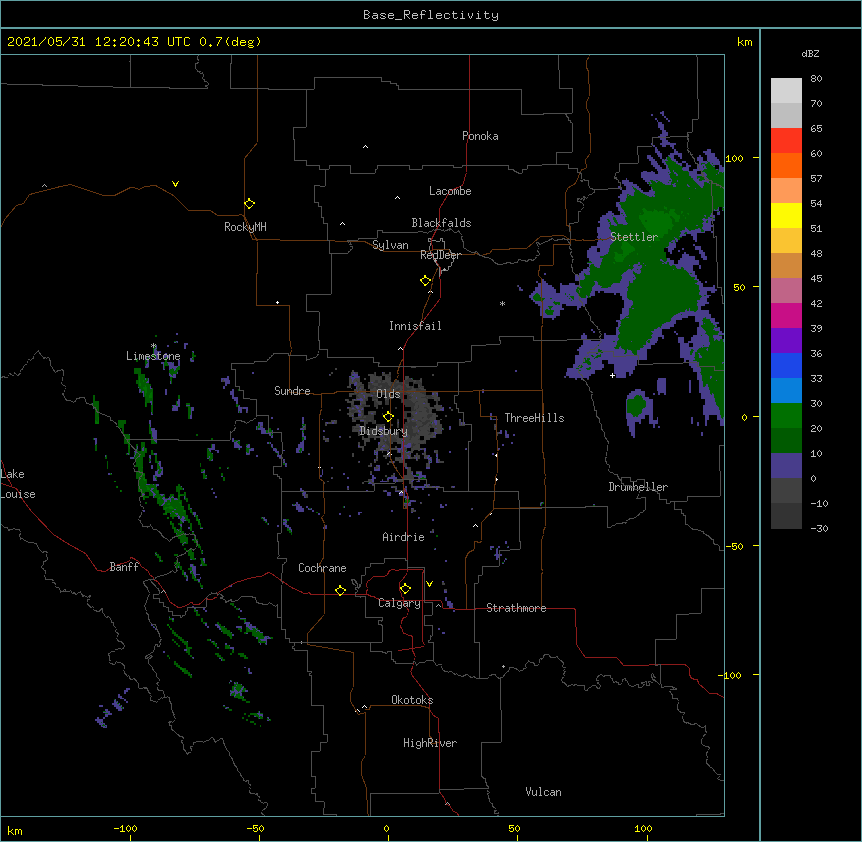
Task: Click the slate purple 0-10 dBZ legend swatch
Action: coord(786,466)
